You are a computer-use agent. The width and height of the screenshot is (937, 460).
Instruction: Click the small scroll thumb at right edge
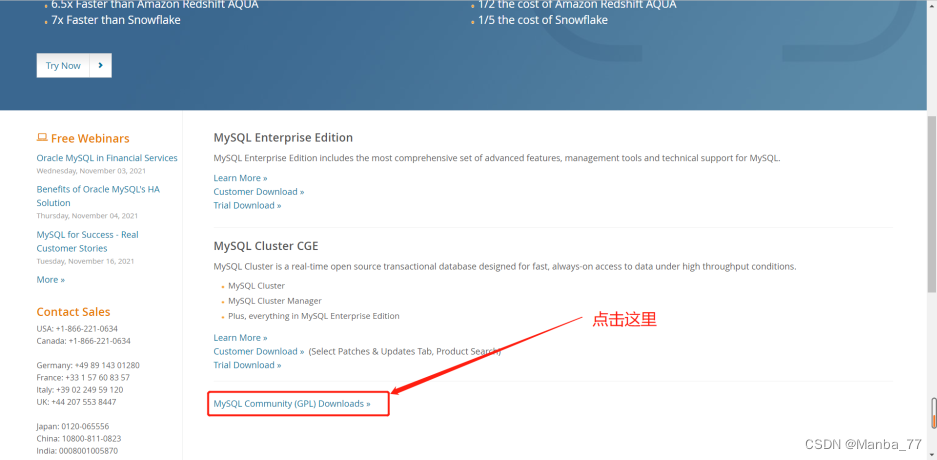934,413
